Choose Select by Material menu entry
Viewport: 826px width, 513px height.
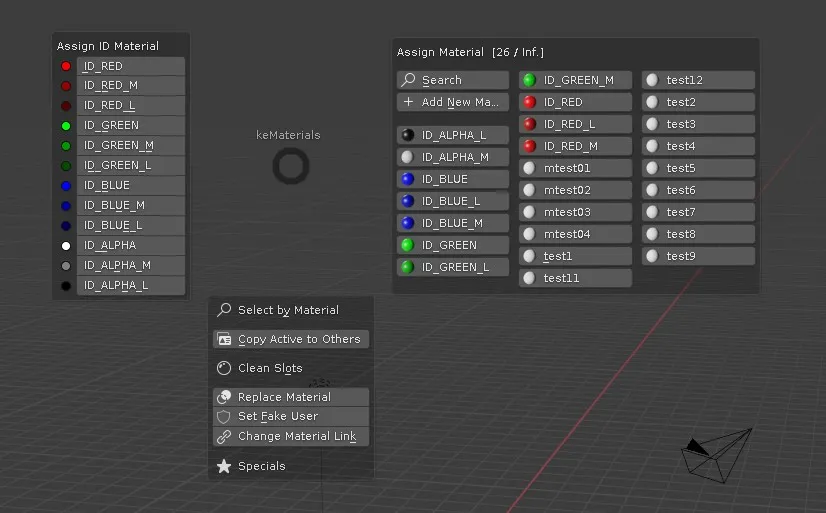pos(290,310)
